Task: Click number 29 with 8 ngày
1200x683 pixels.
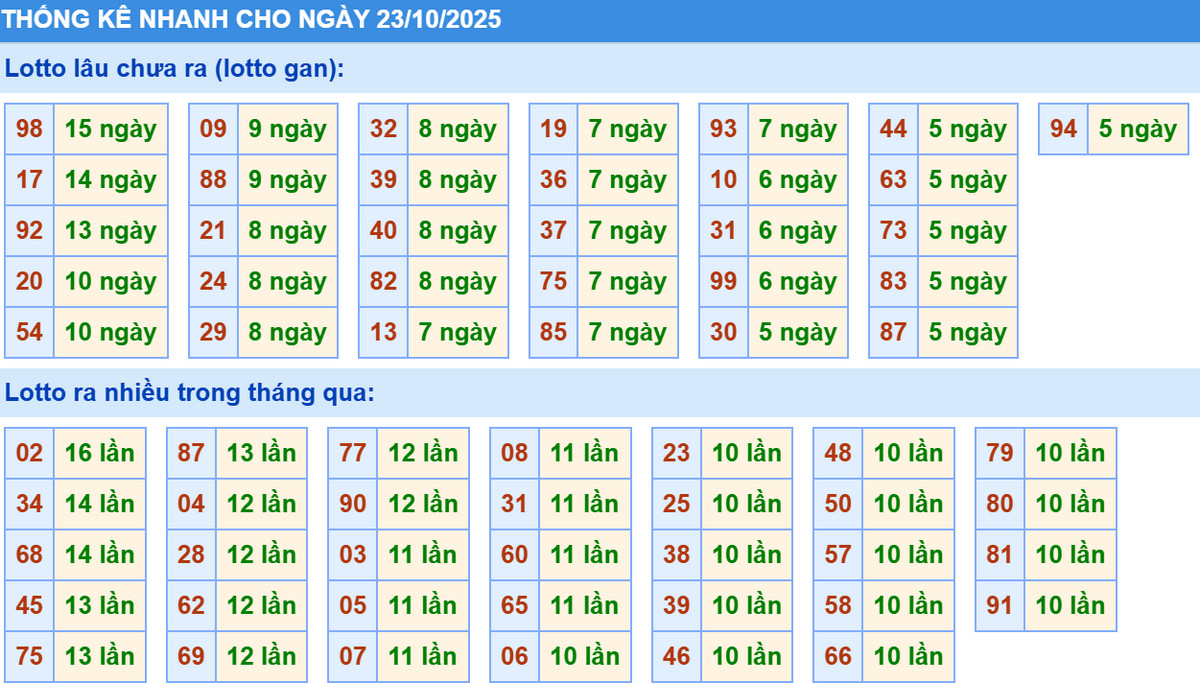Action: click(212, 332)
